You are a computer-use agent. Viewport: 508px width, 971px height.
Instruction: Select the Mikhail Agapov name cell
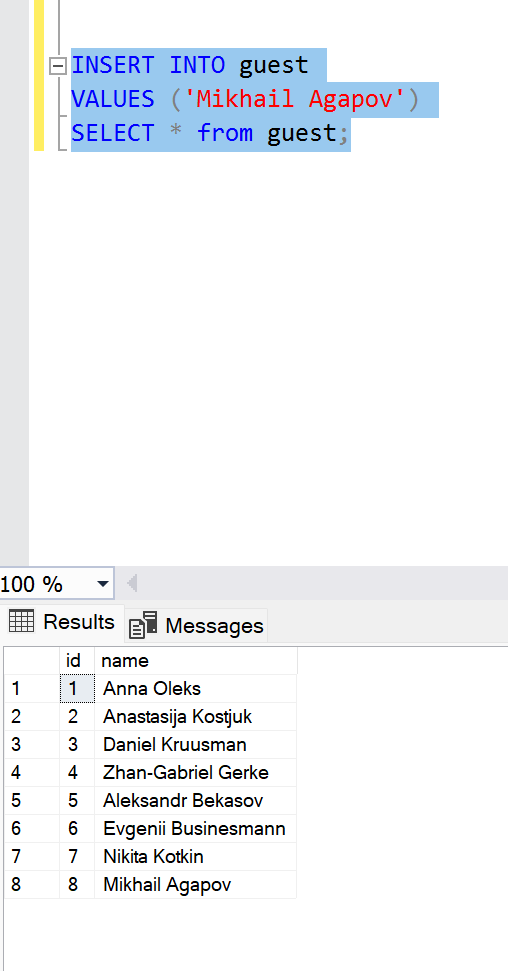[x=196, y=884]
